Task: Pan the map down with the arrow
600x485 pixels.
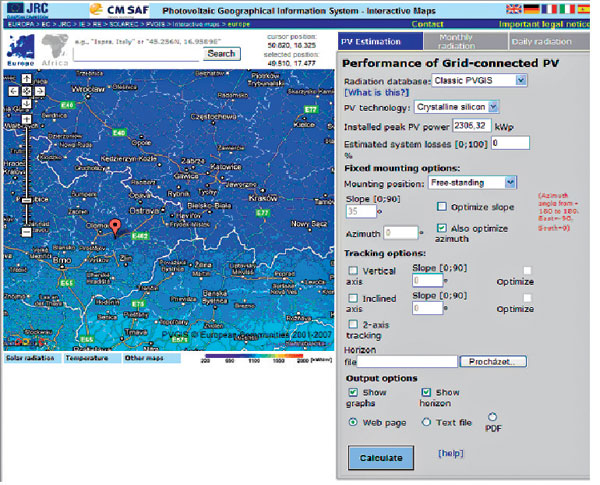Action: [x=26, y=104]
